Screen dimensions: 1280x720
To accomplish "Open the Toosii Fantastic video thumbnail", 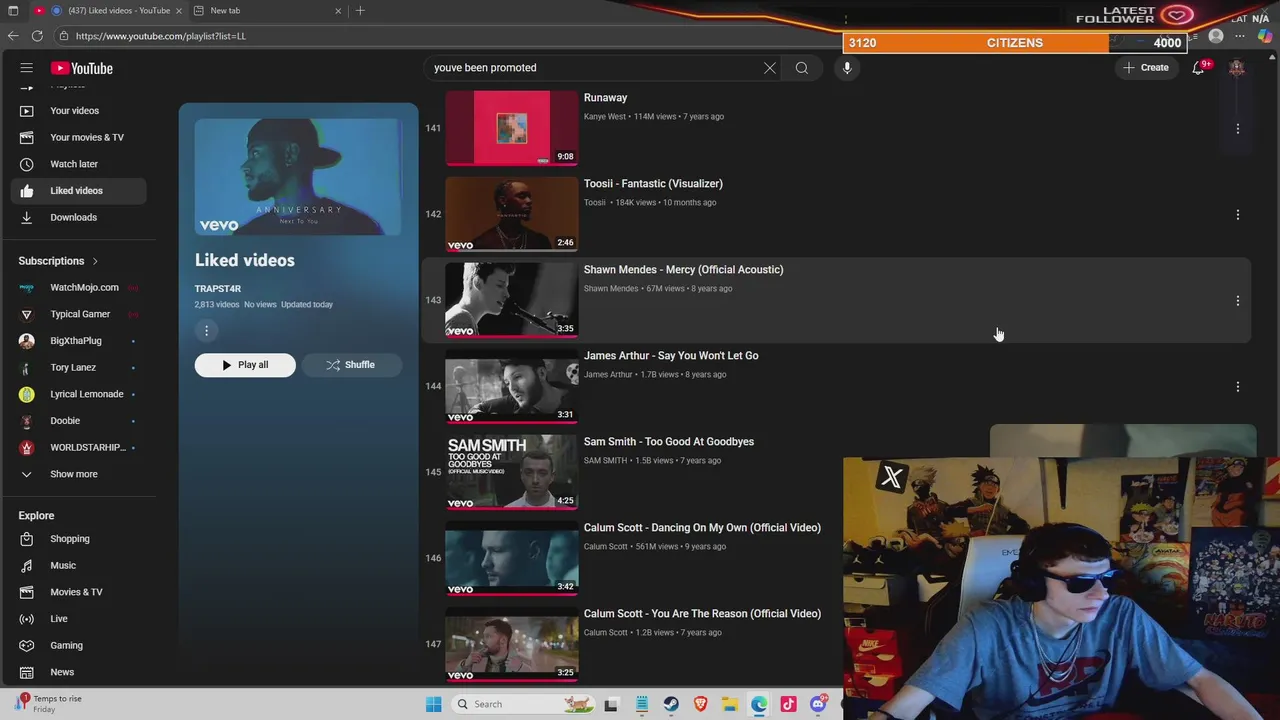I will pyautogui.click(x=511, y=214).
